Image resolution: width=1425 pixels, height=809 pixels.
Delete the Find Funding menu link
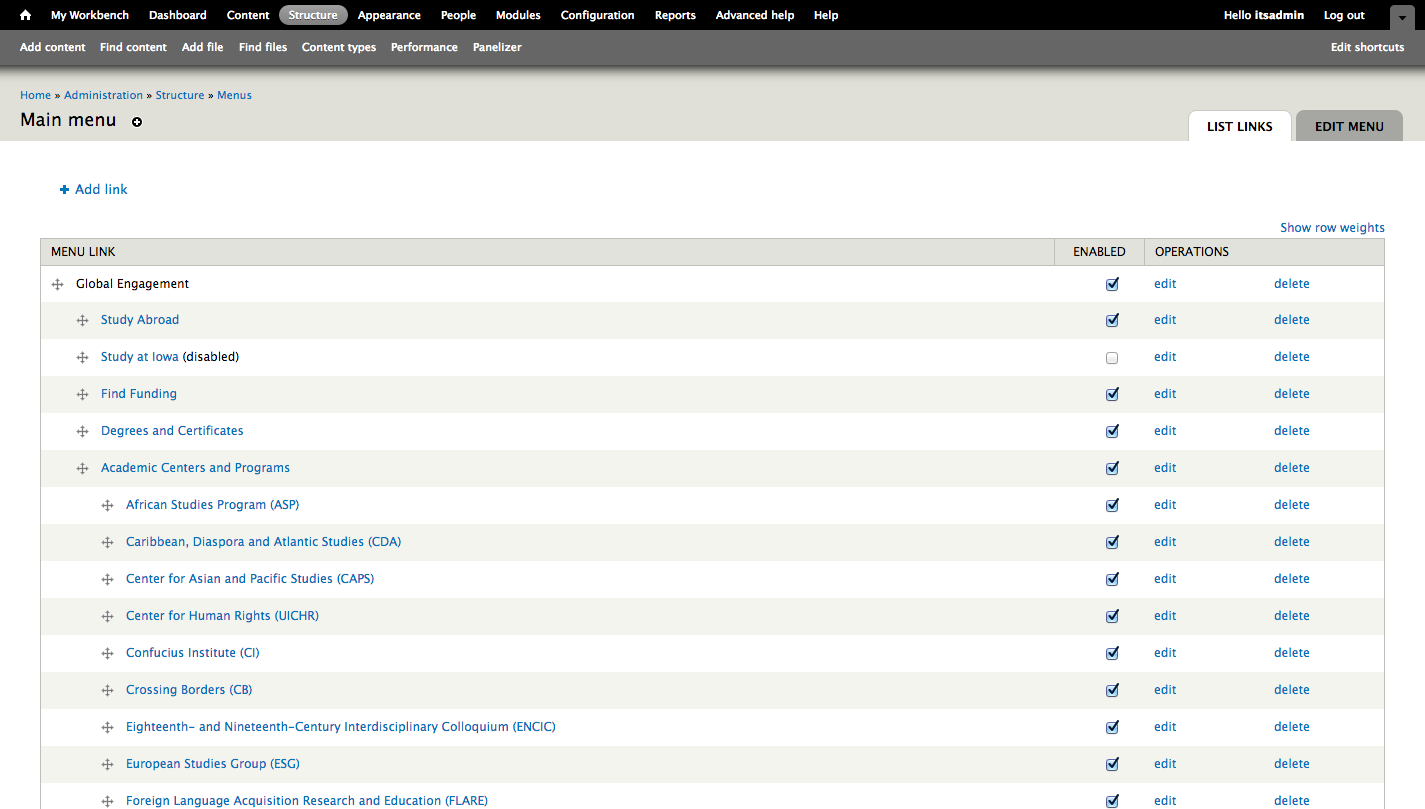1291,394
